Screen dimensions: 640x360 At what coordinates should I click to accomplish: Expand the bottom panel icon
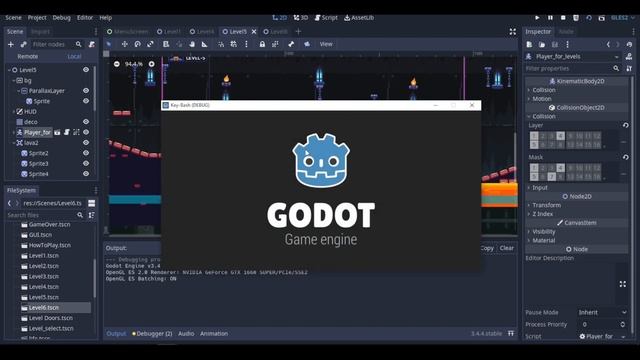pos(511,333)
